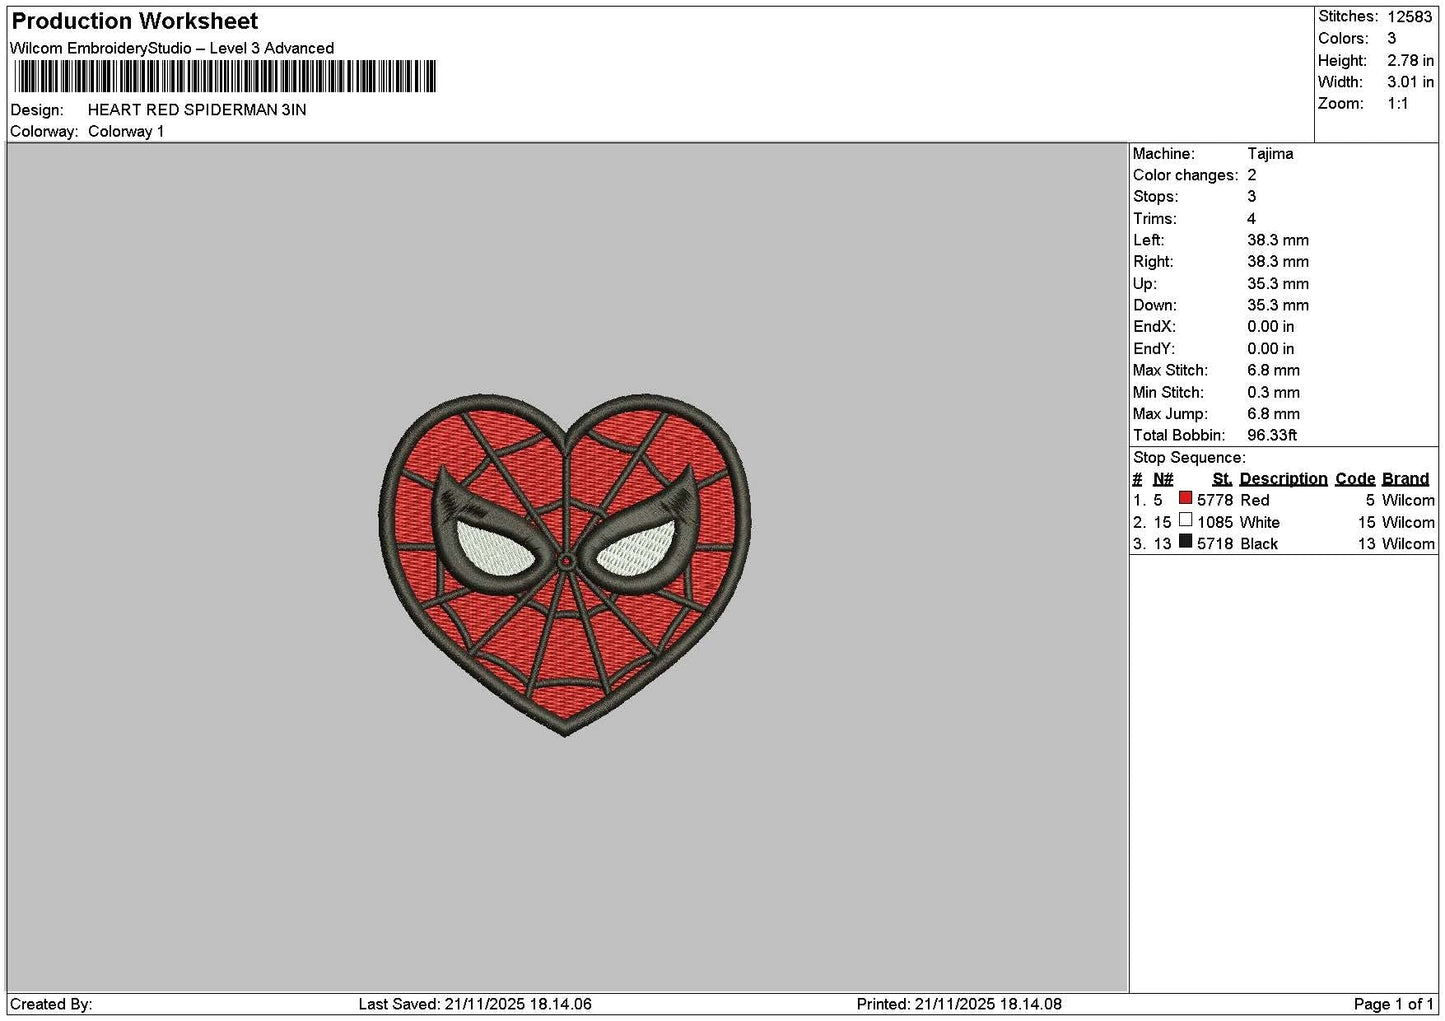Screen dimensions: 1445x1021
Task: Click 'Wilcom EmbroideryStudio – Level 3 Advanced' text
Action: 172,48
